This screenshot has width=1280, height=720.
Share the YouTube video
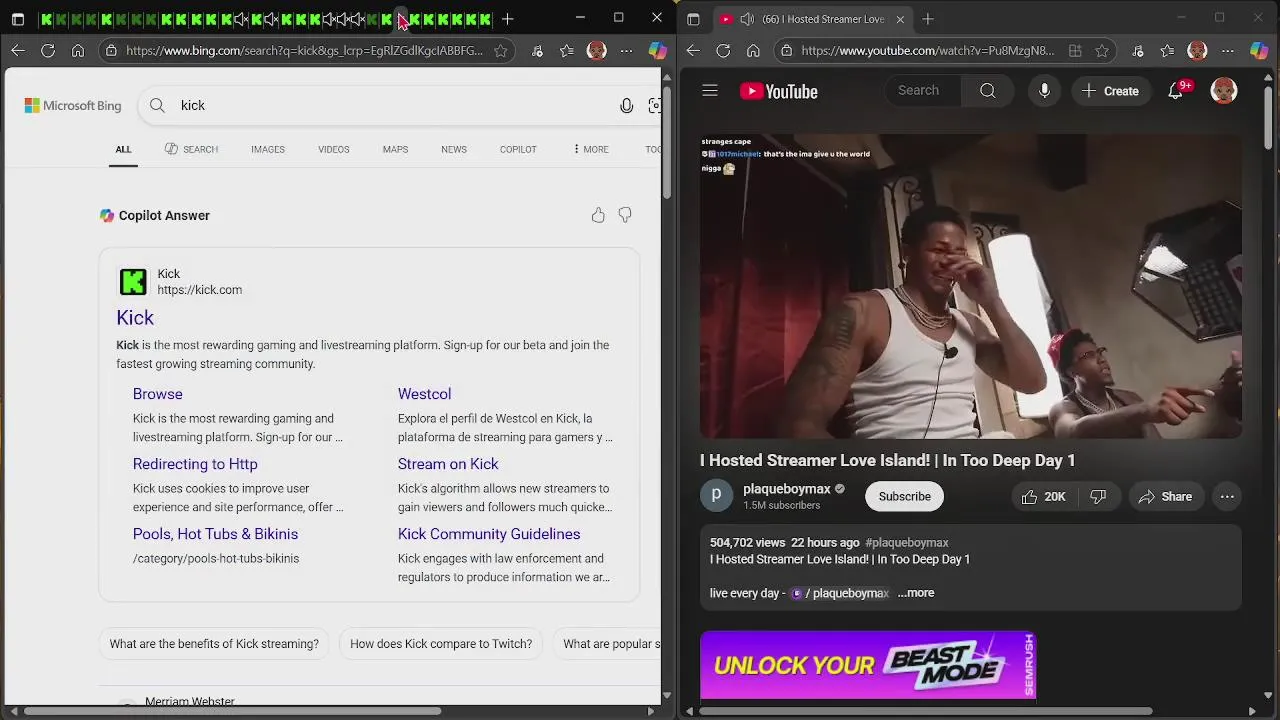1165,496
